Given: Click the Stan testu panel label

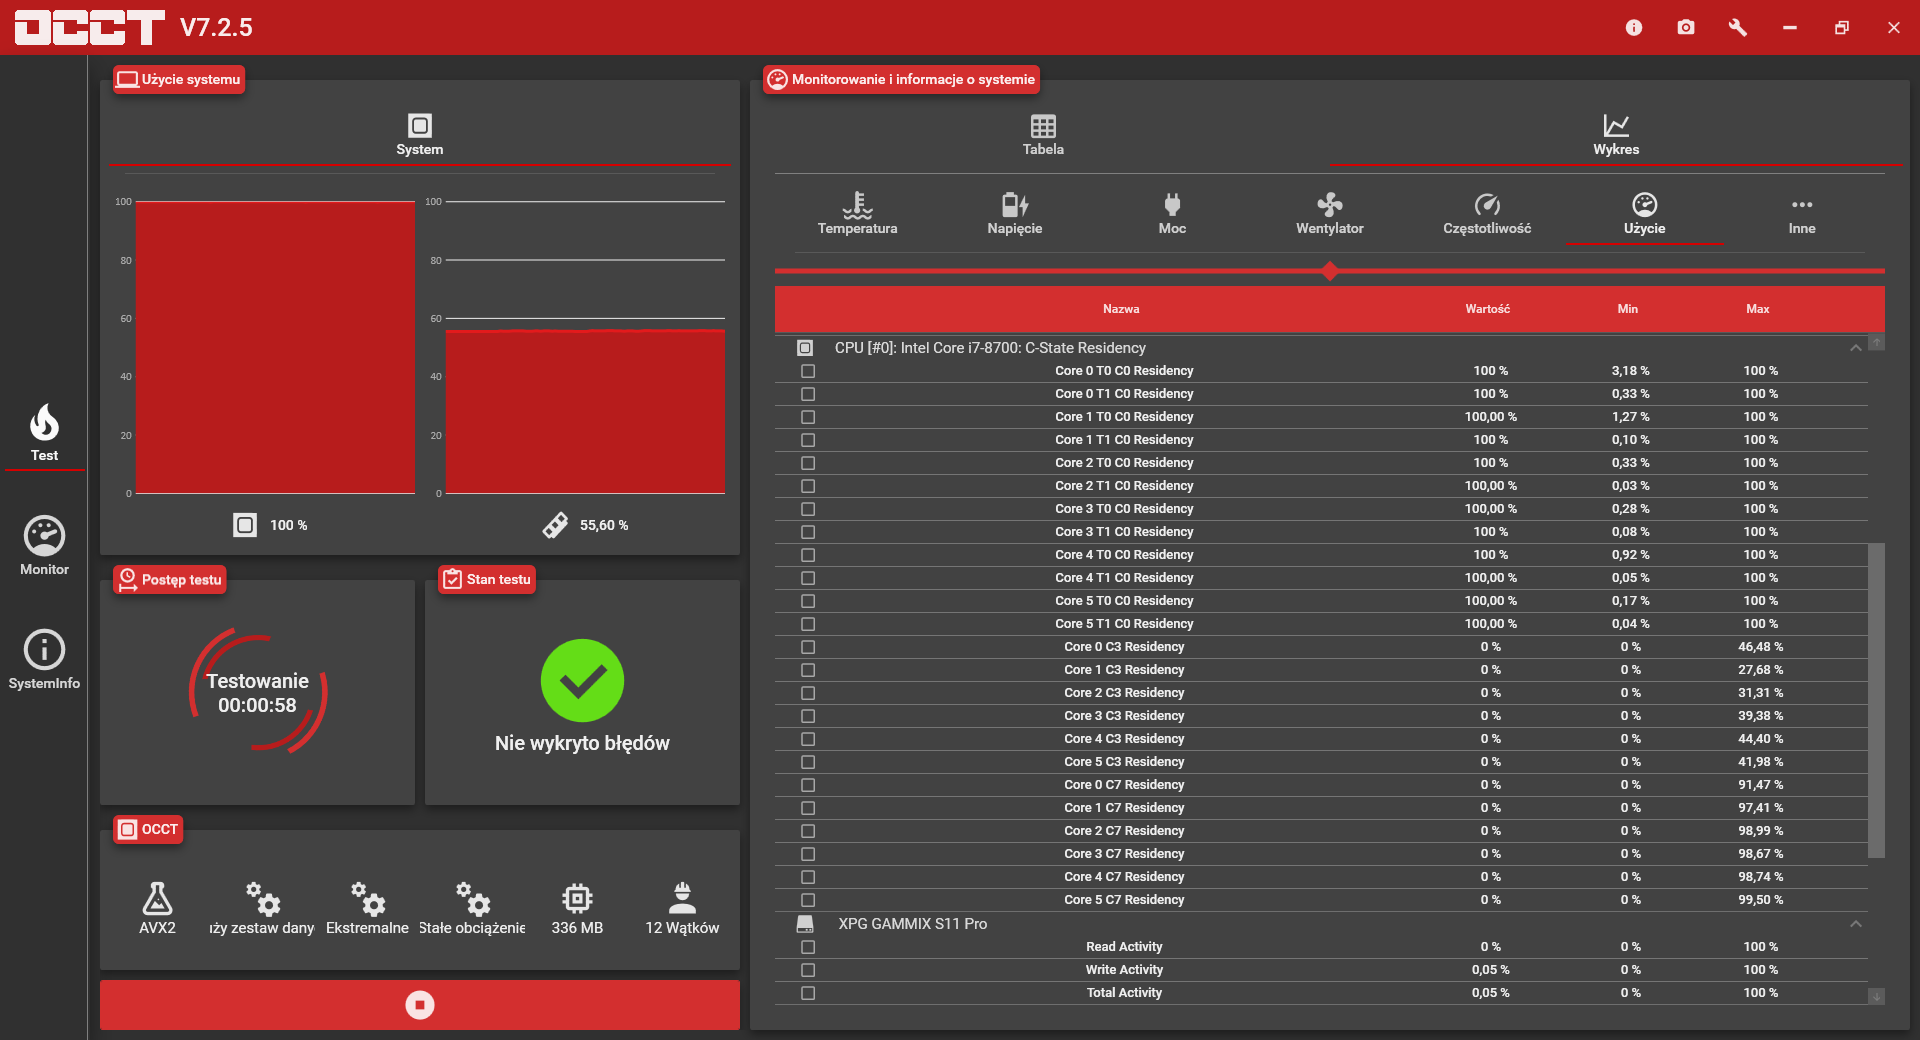Looking at the screenshot, I should click(487, 580).
